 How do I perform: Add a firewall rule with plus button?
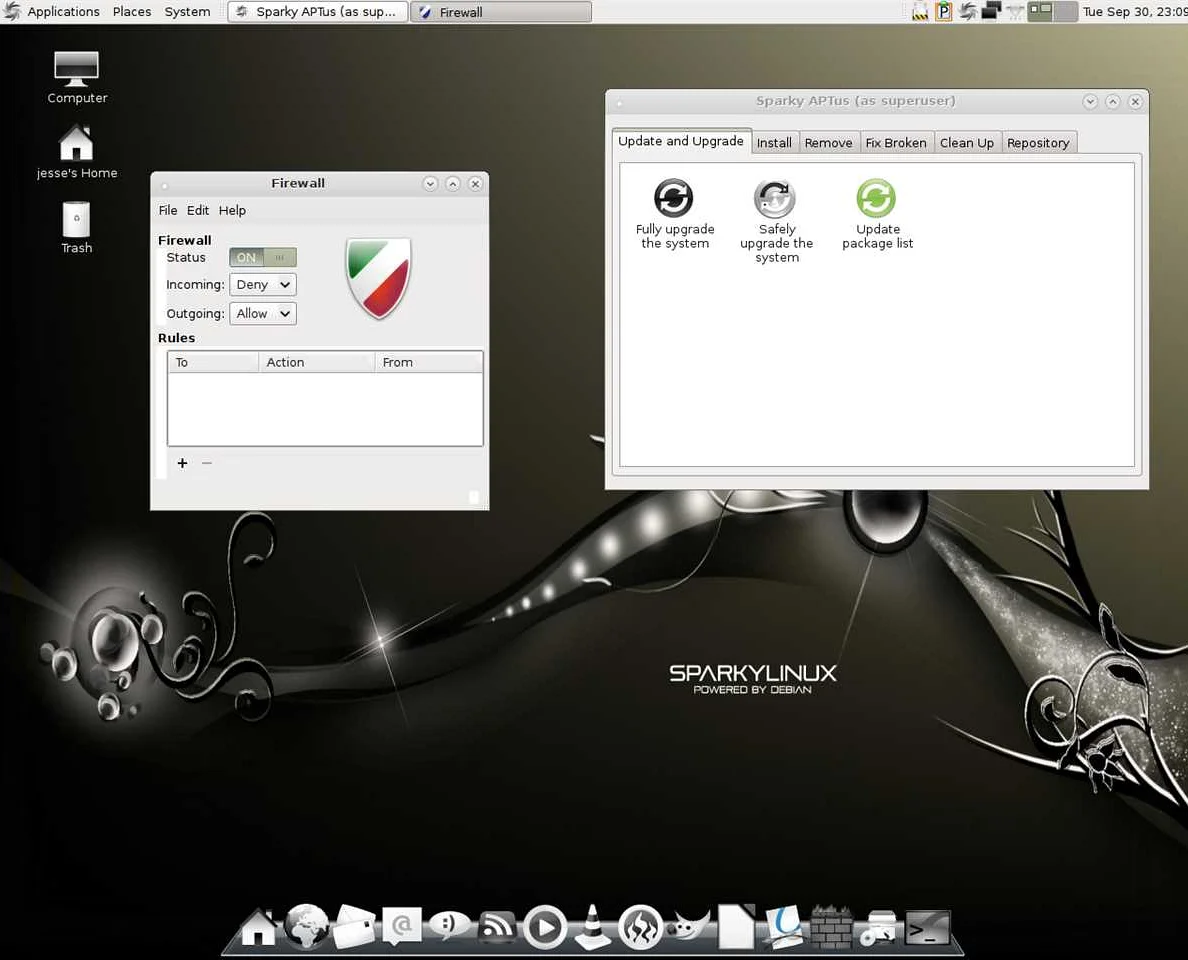point(182,463)
